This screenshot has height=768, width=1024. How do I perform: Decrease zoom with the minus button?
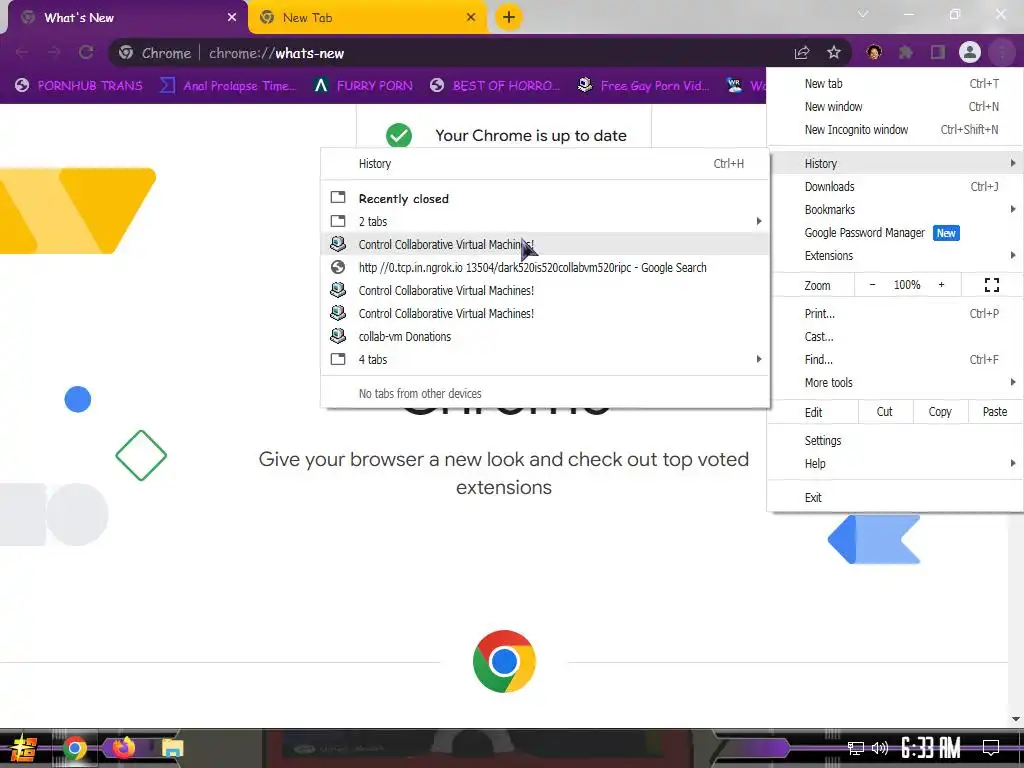[x=872, y=285]
